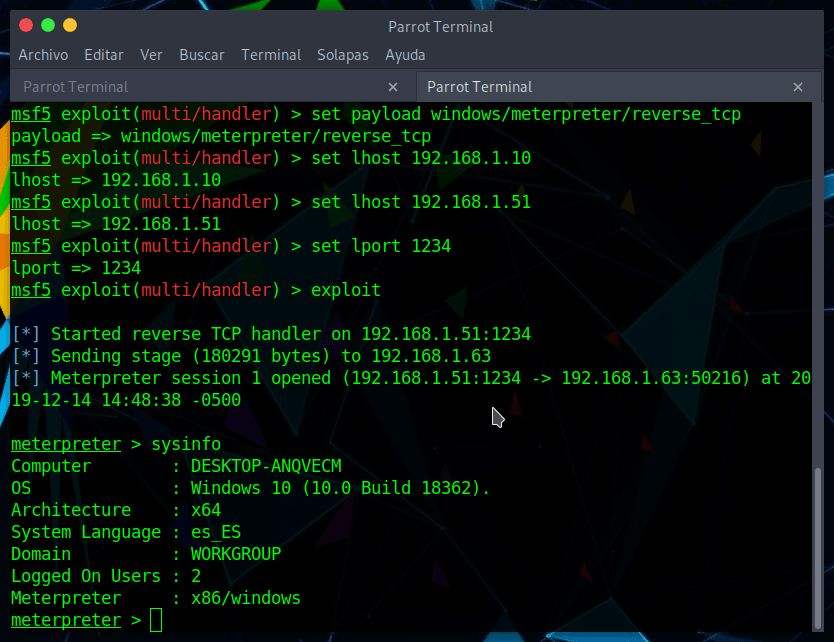Click the red close window button

tap(26, 25)
